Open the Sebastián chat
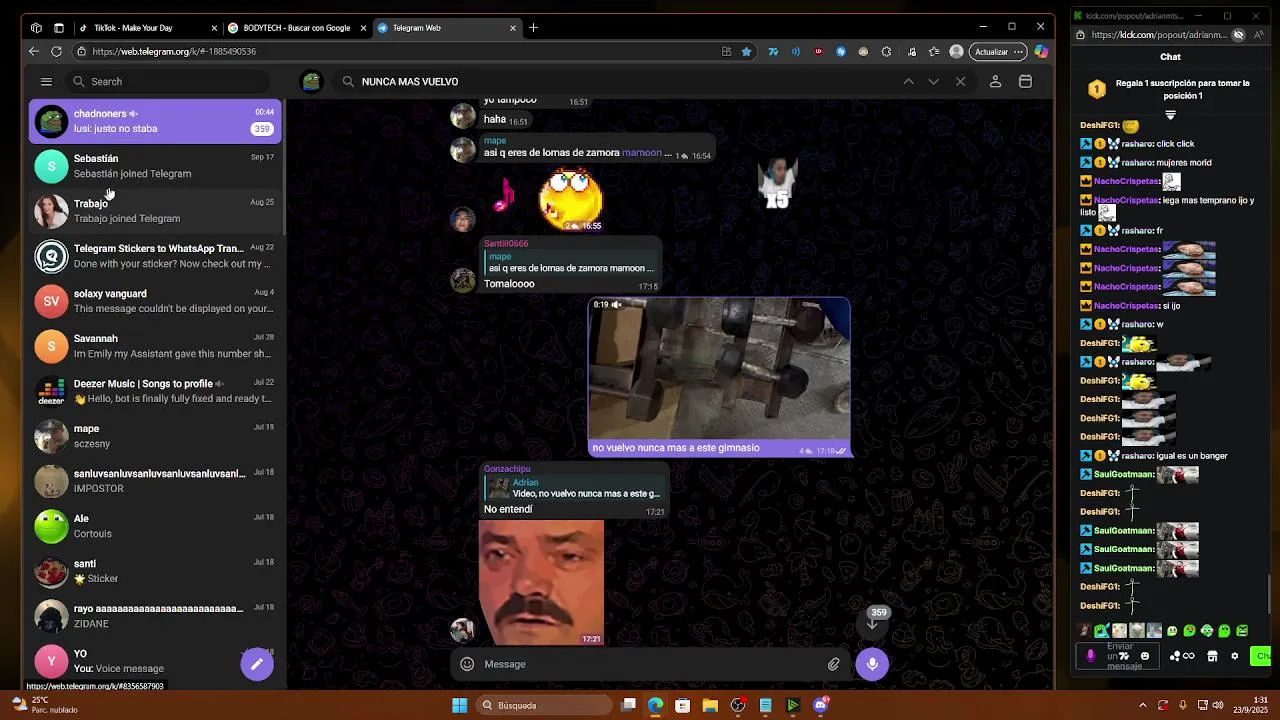Viewport: 1280px width, 720px height. click(155, 166)
